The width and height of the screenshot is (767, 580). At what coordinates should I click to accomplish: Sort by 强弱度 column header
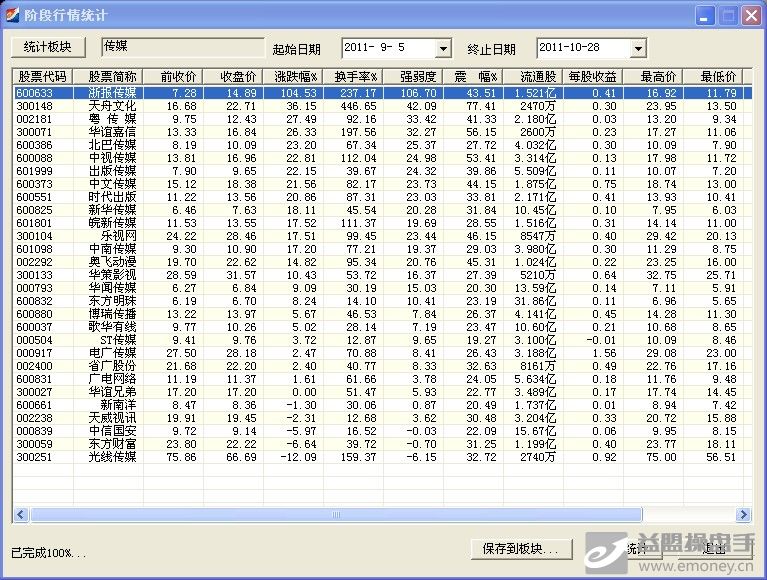tap(413, 77)
